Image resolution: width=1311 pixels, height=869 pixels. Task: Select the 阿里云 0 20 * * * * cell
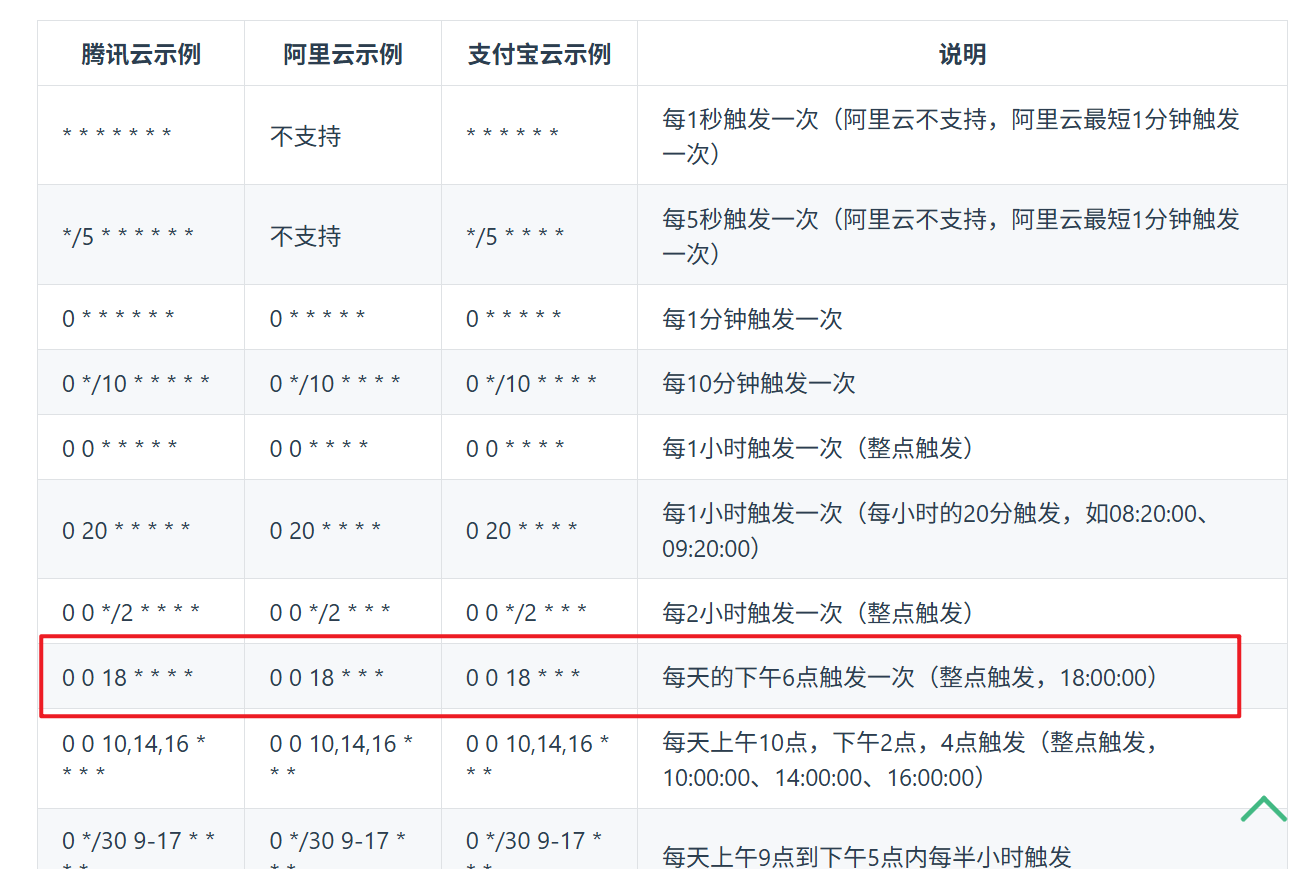[x=325, y=530]
